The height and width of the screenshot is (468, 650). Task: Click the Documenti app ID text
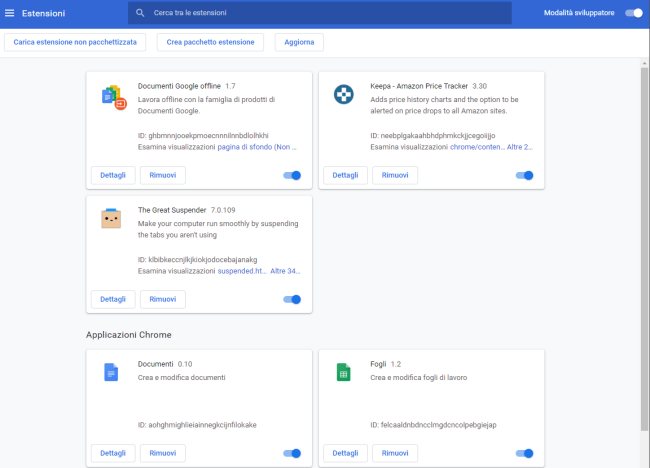[x=197, y=425]
